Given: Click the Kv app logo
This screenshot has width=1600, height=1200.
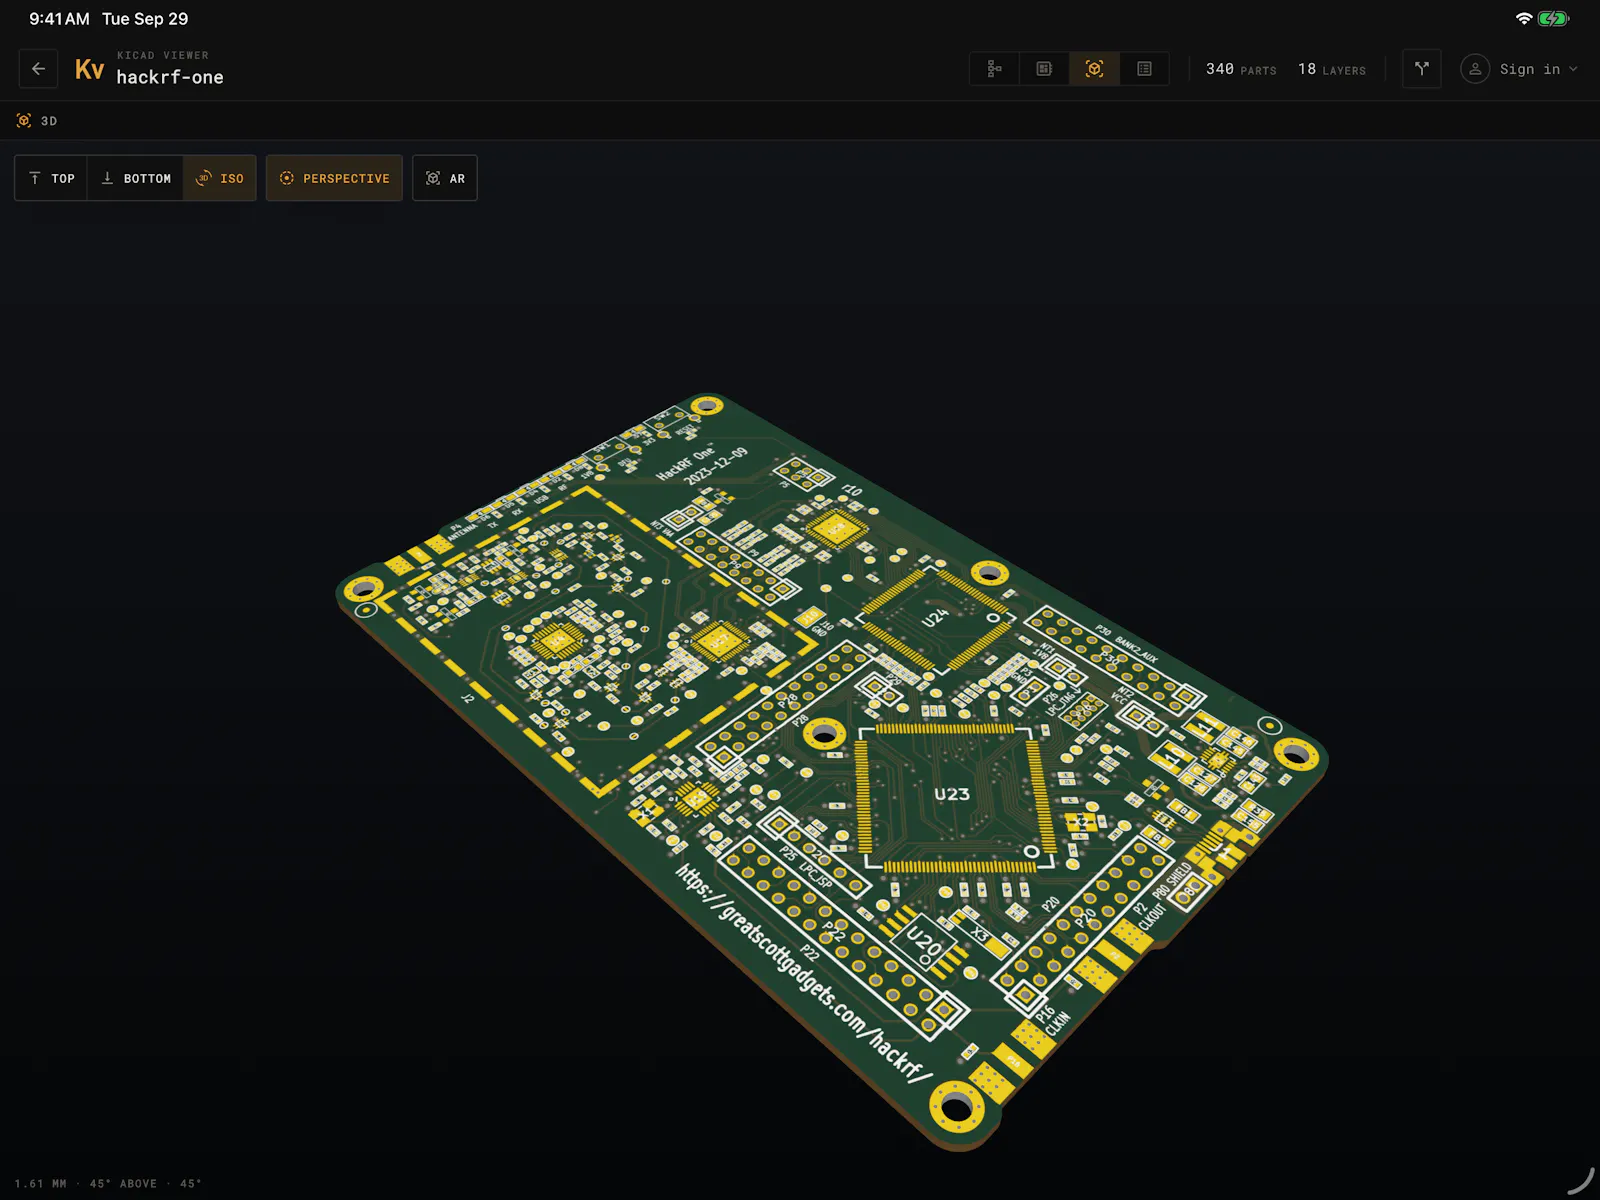Looking at the screenshot, I should click(89, 69).
